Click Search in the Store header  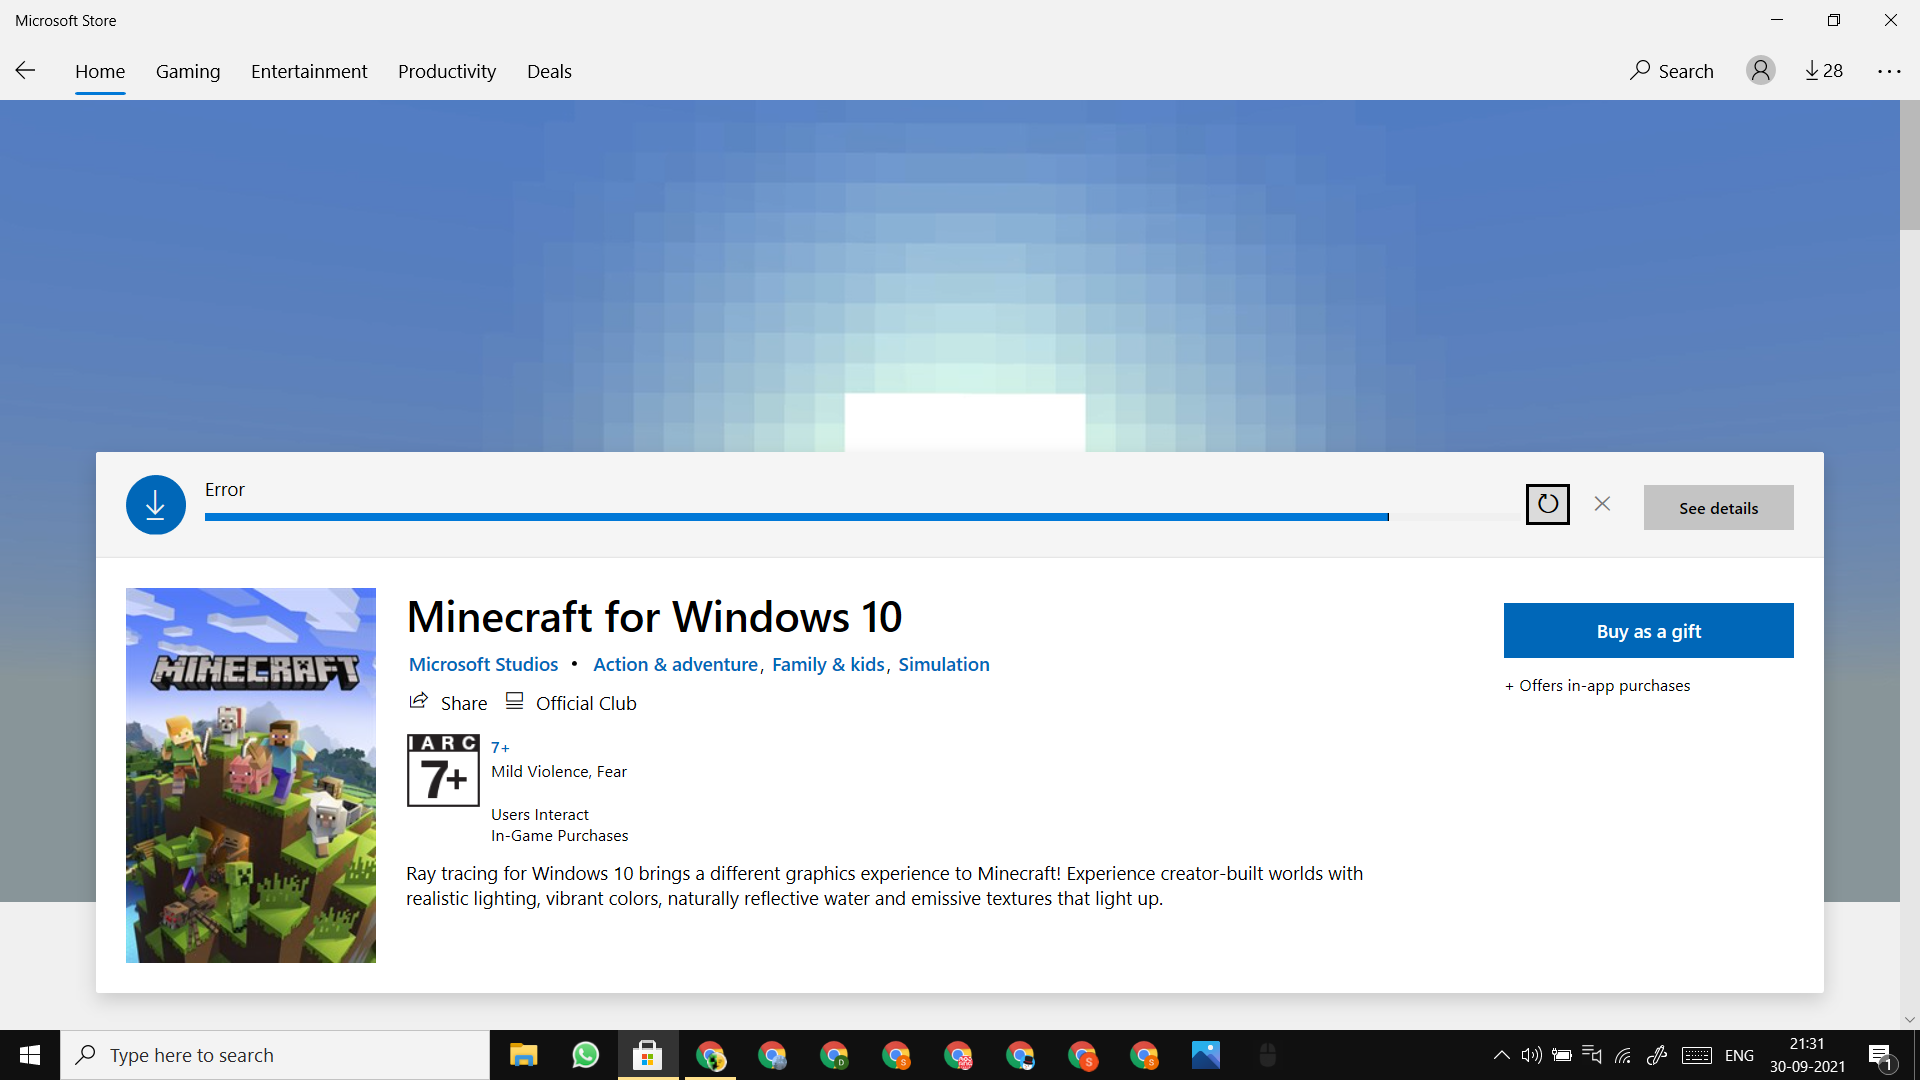point(1671,70)
